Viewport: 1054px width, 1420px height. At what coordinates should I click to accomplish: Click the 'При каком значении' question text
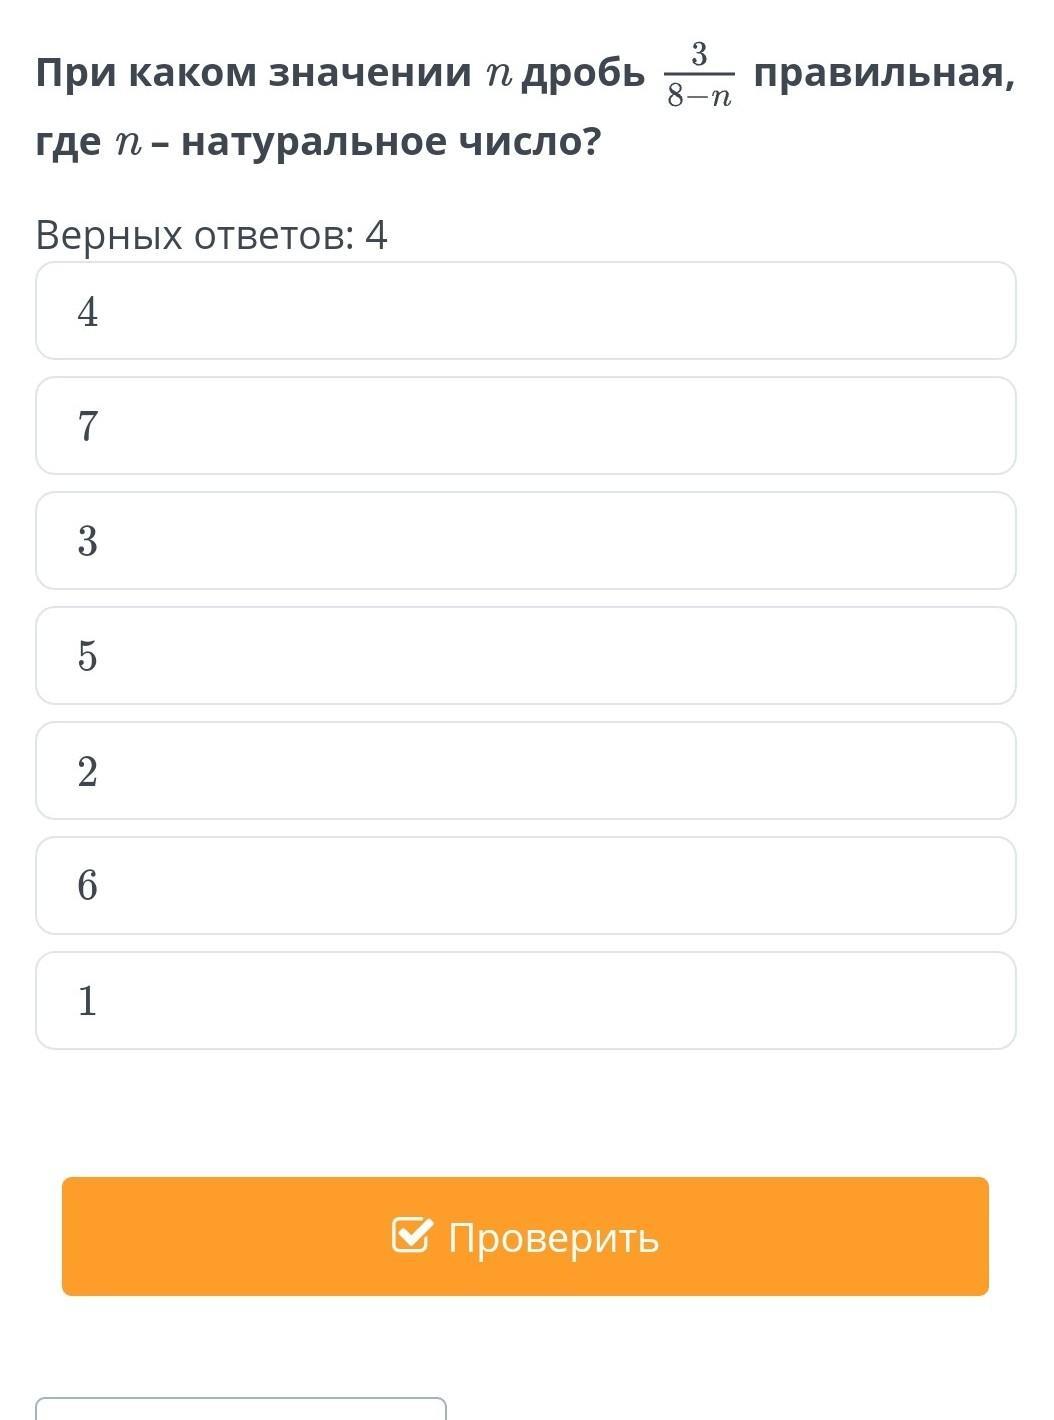click(253, 73)
